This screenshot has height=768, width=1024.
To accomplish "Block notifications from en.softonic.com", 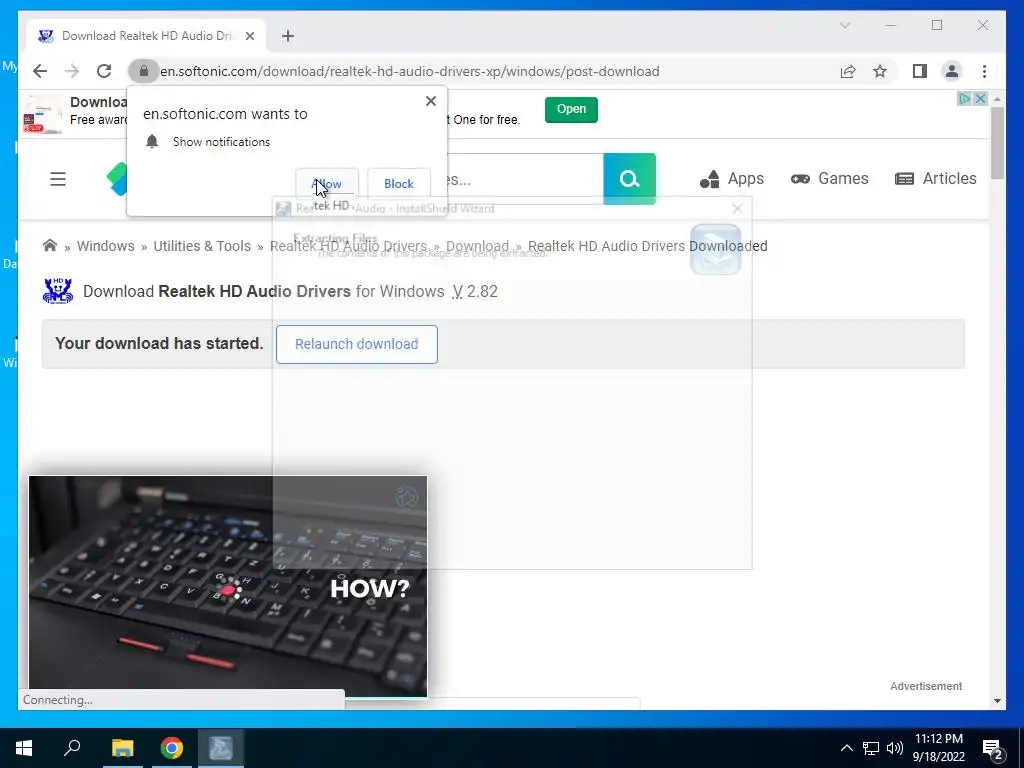I will 398,184.
